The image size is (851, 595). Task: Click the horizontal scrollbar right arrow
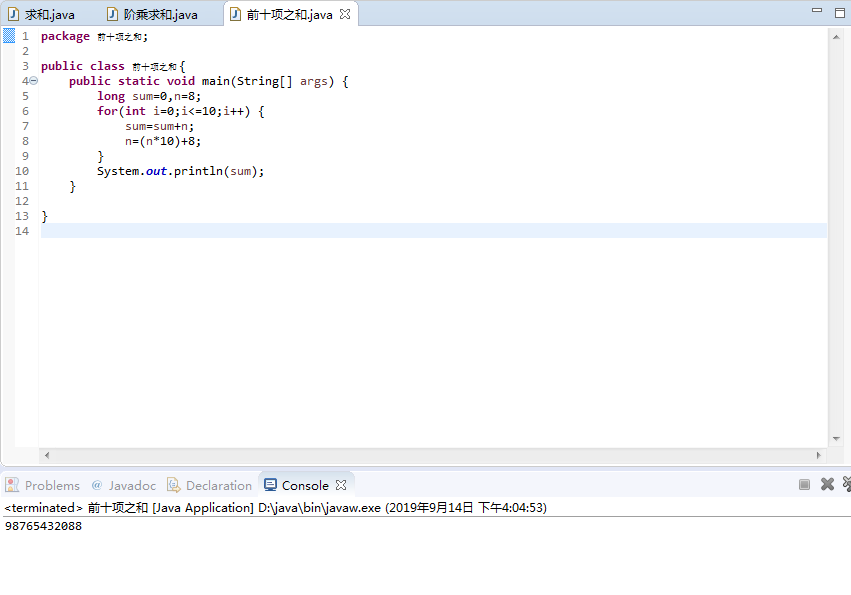818,455
